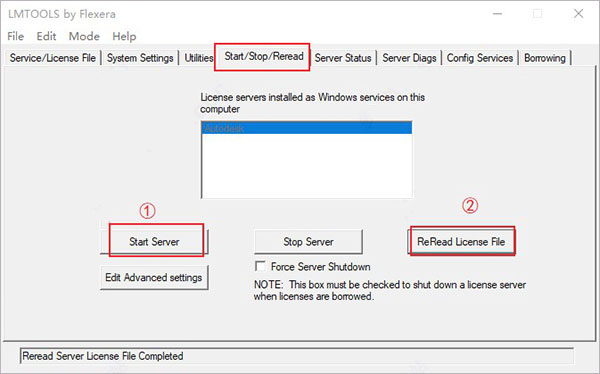Open the Utilities tab

199,58
